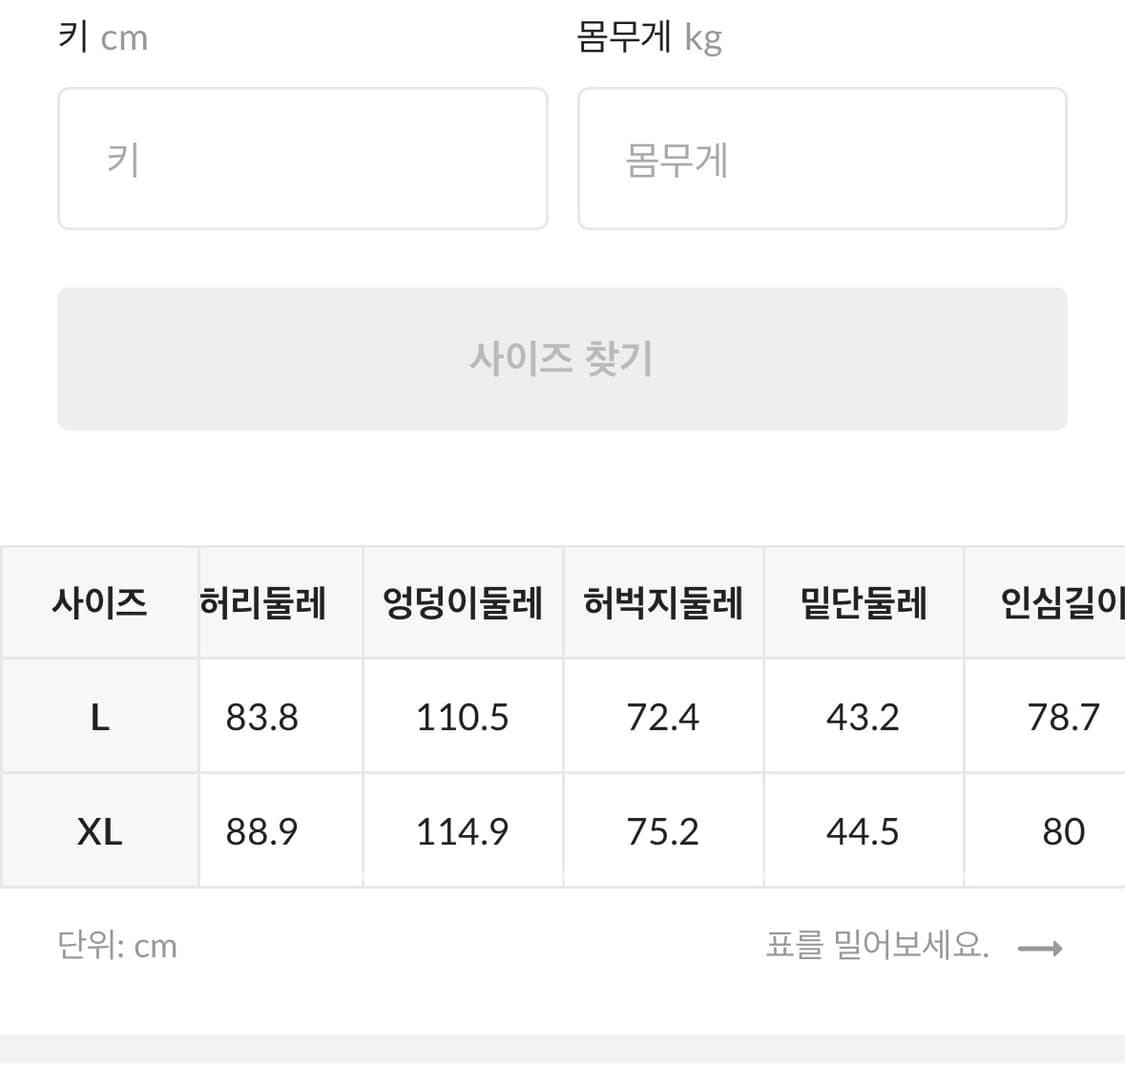Select the L size row label

click(x=98, y=715)
